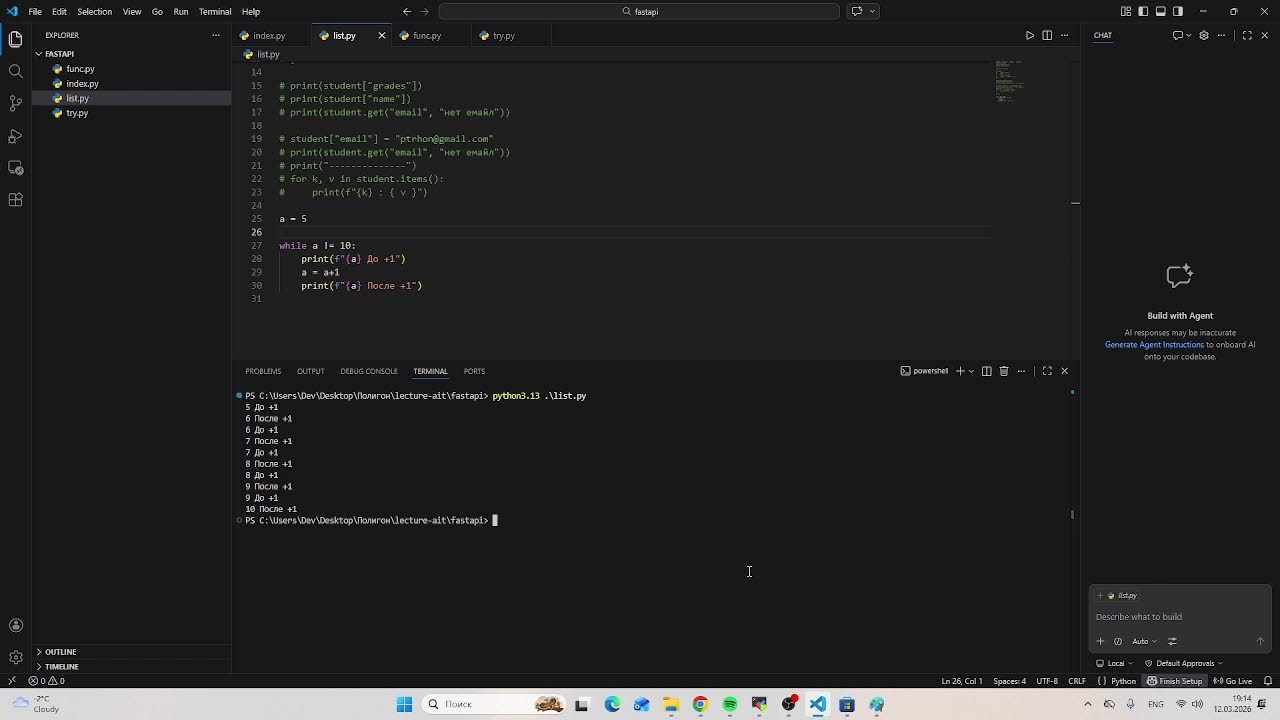The width and height of the screenshot is (1280, 720).
Task: Open the Copilot chat title bar button
Action: 857,11
